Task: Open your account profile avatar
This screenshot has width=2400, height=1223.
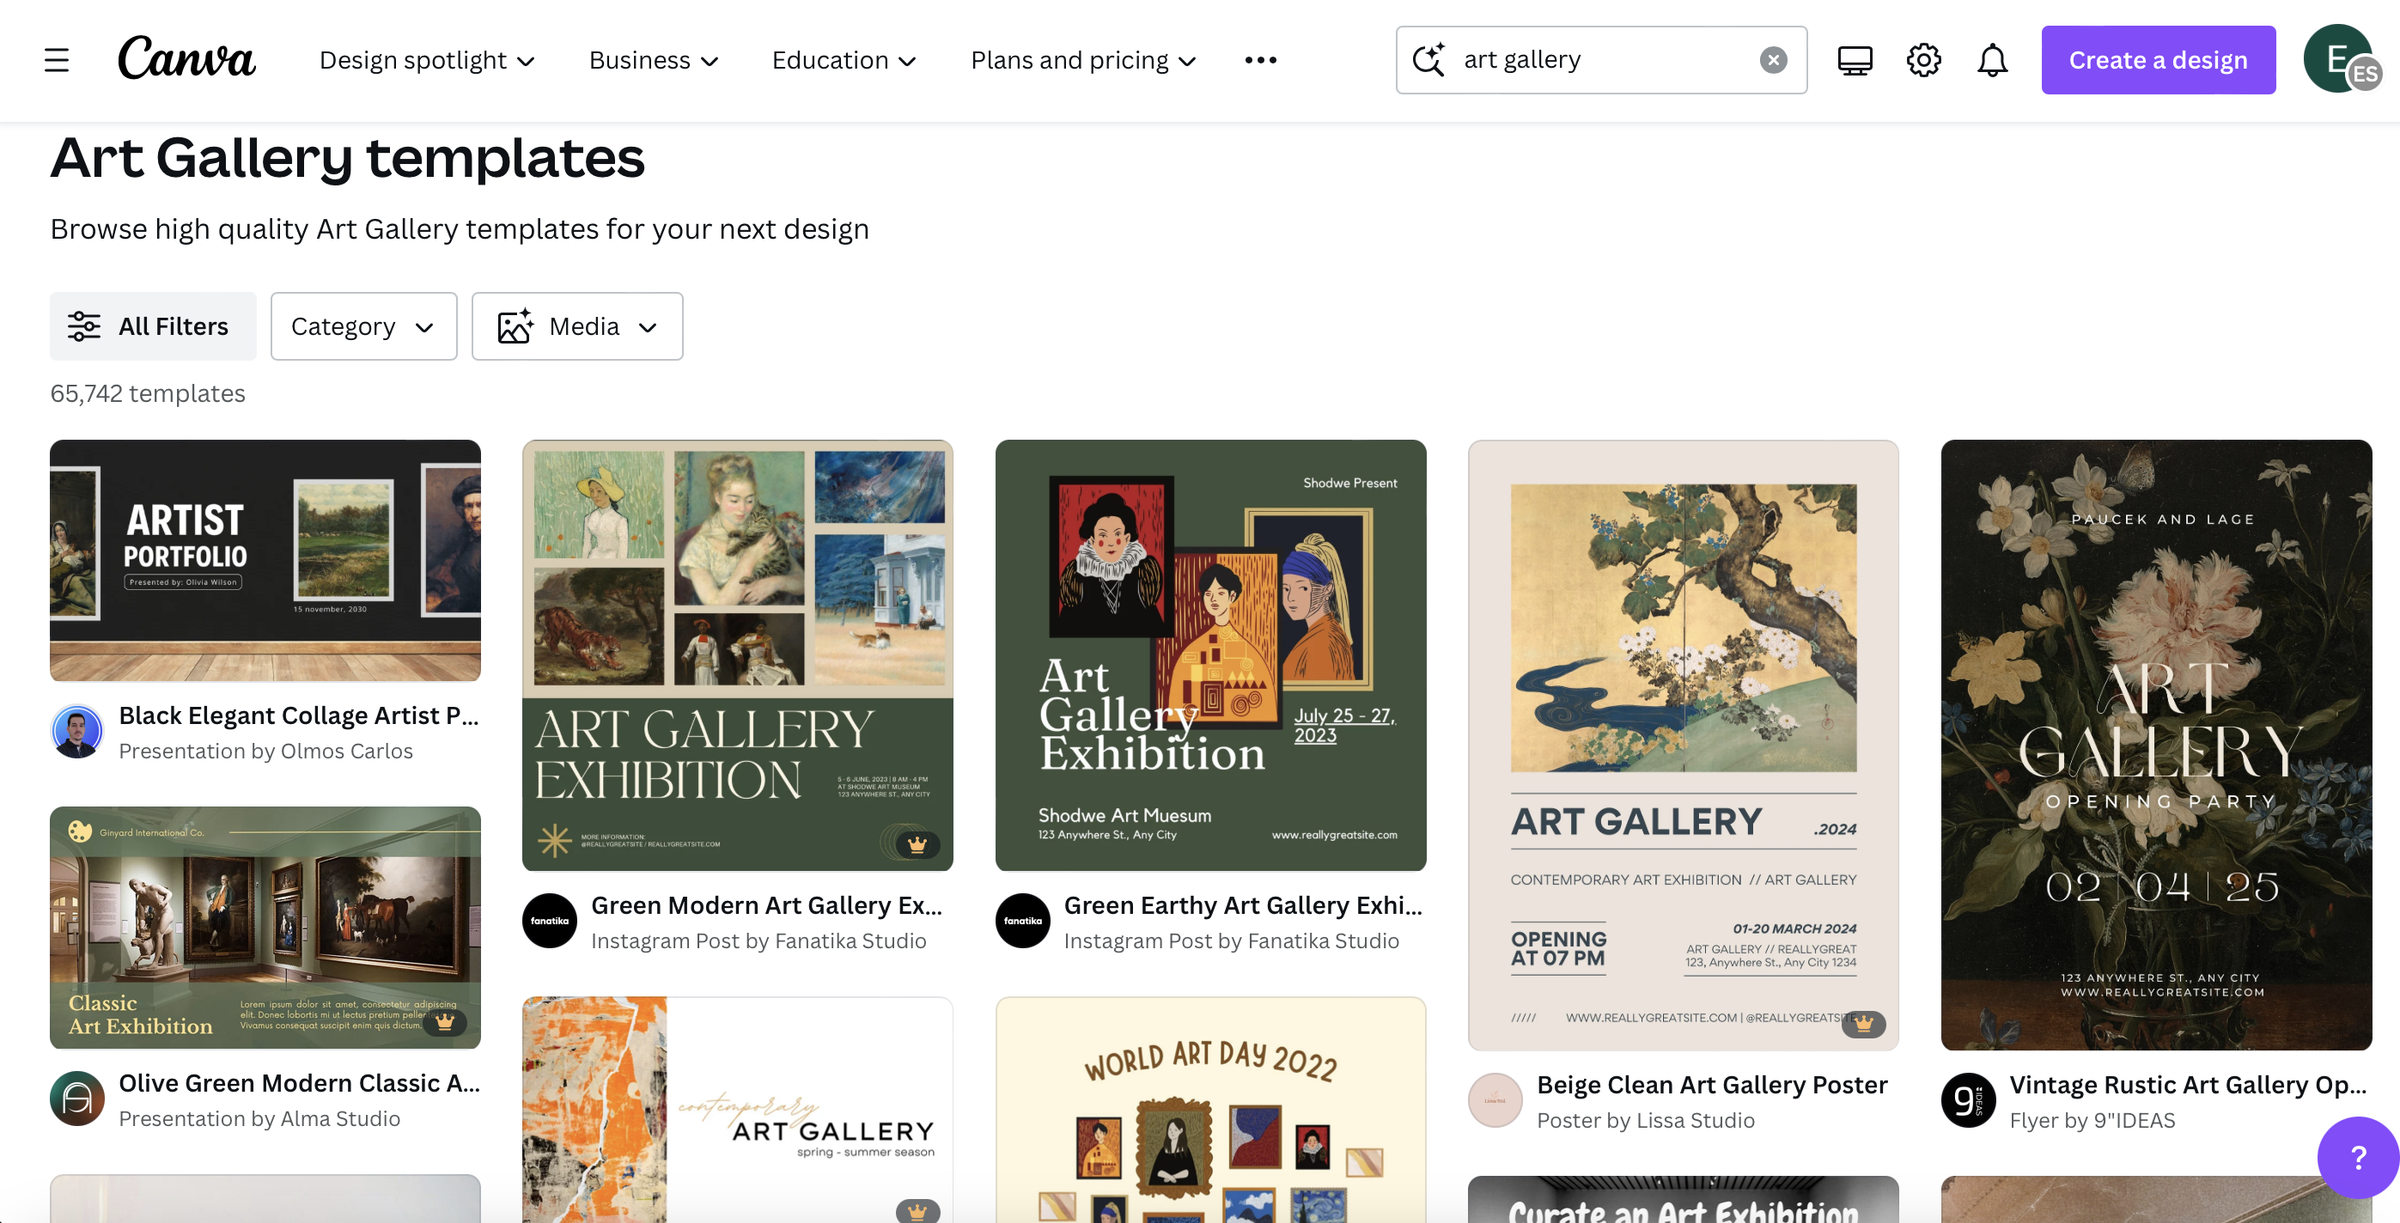Action: (x=2337, y=60)
